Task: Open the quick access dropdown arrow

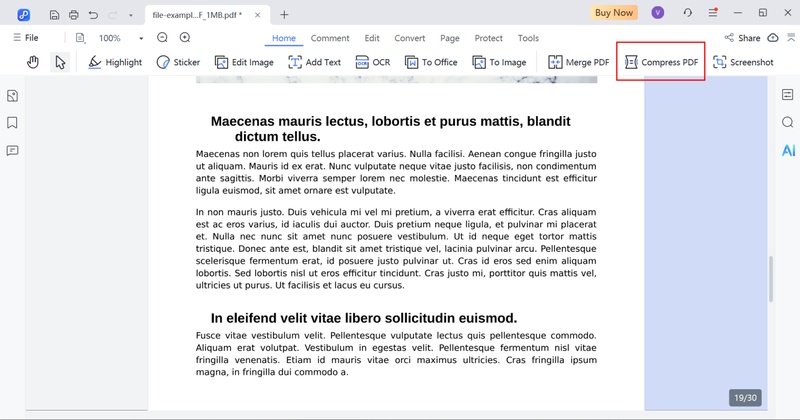Action: point(131,15)
